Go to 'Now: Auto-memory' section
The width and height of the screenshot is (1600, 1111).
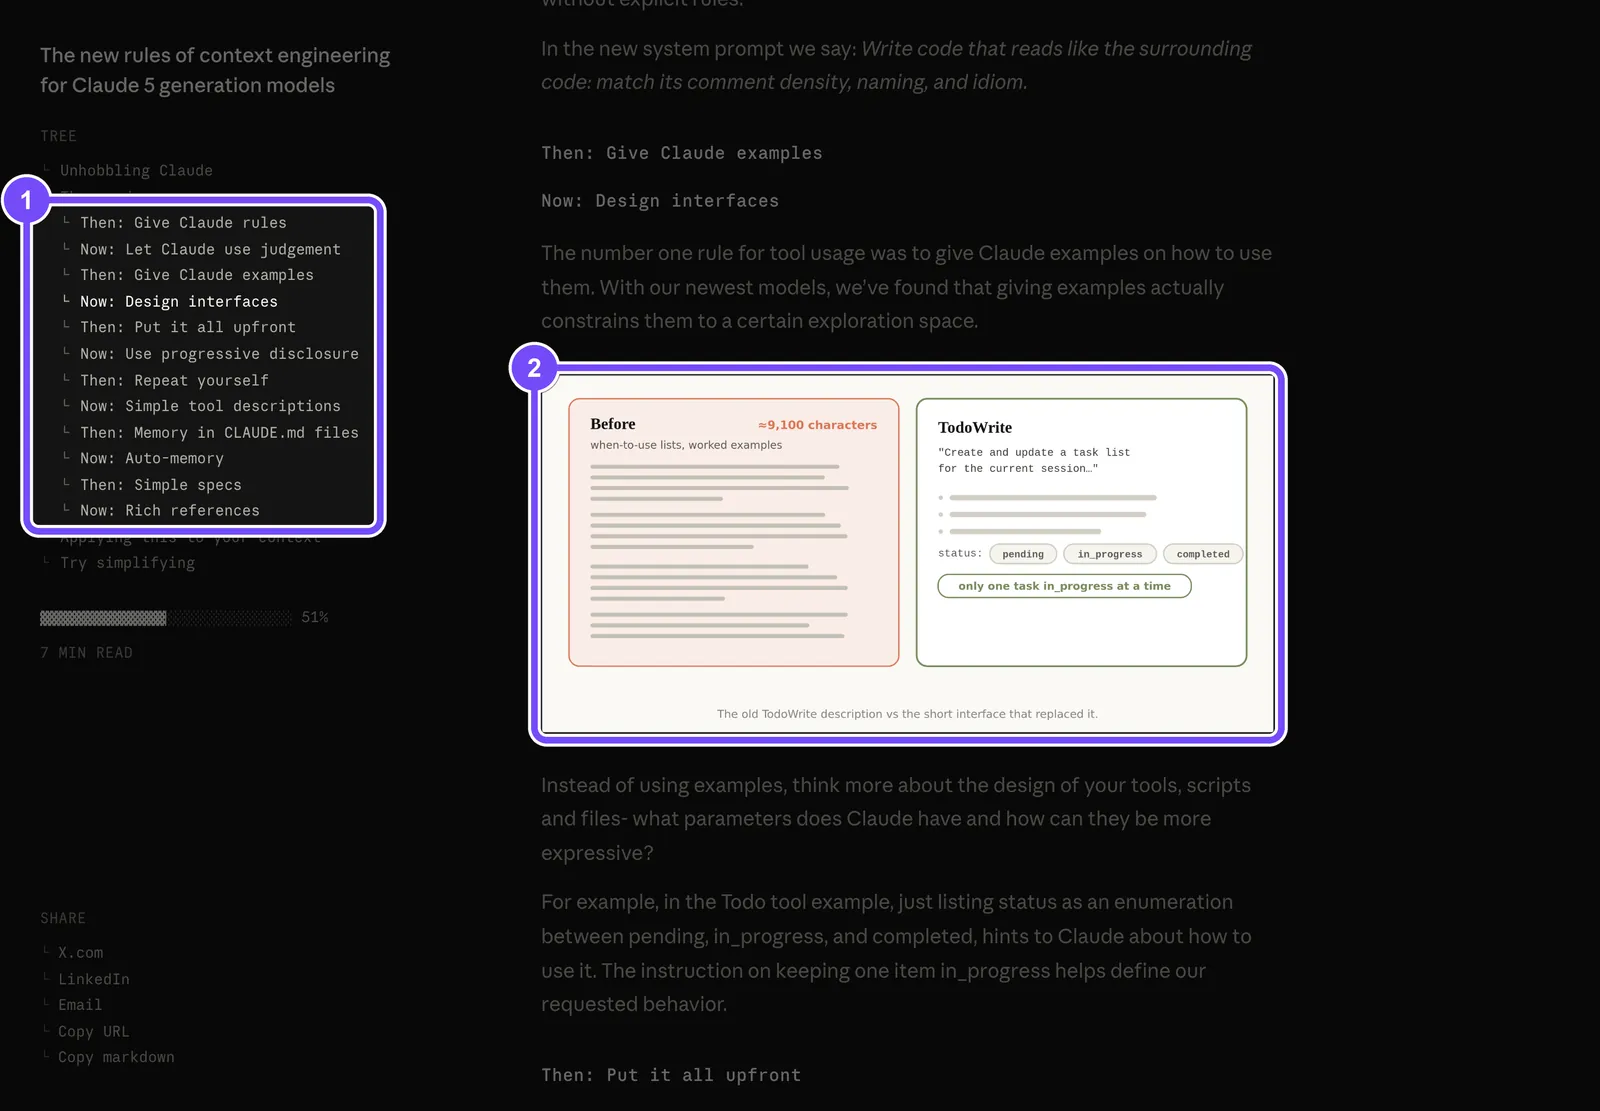tap(152, 458)
